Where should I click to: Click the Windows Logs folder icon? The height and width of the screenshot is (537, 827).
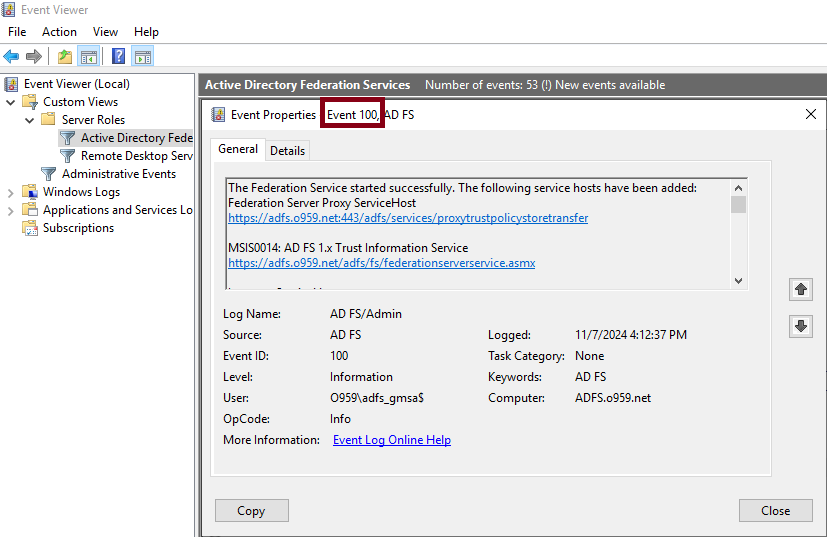coord(30,191)
